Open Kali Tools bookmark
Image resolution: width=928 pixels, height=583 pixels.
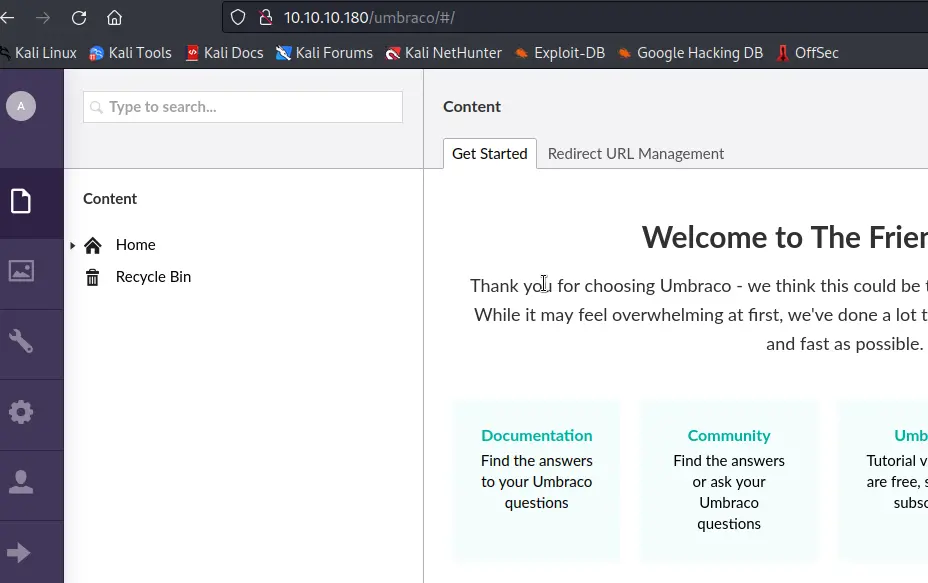click(x=130, y=53)
